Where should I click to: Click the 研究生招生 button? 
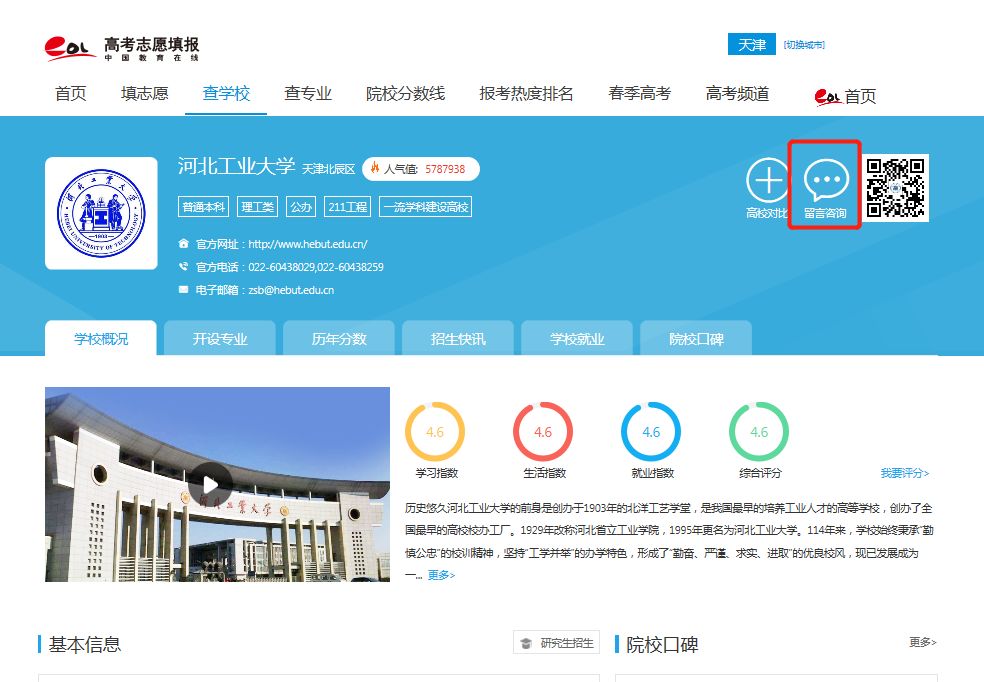[x=556, y=642]
